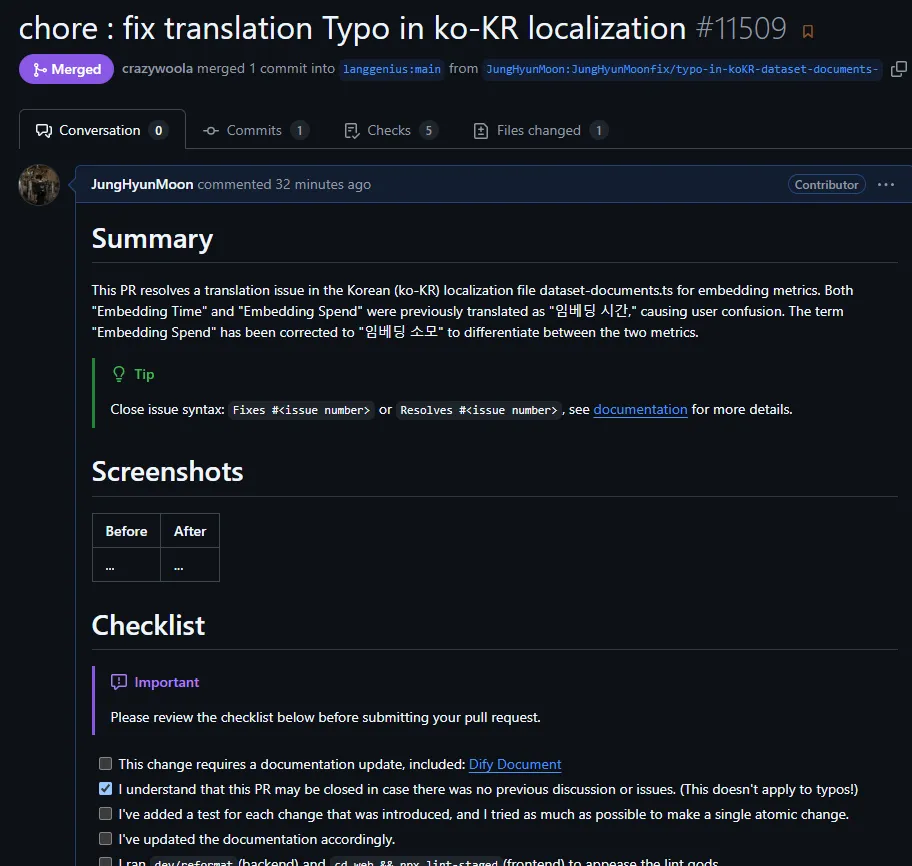Open the Dify Document link
Screen dimensions: 912x866
pyautogui.click(x=515, y=764)
